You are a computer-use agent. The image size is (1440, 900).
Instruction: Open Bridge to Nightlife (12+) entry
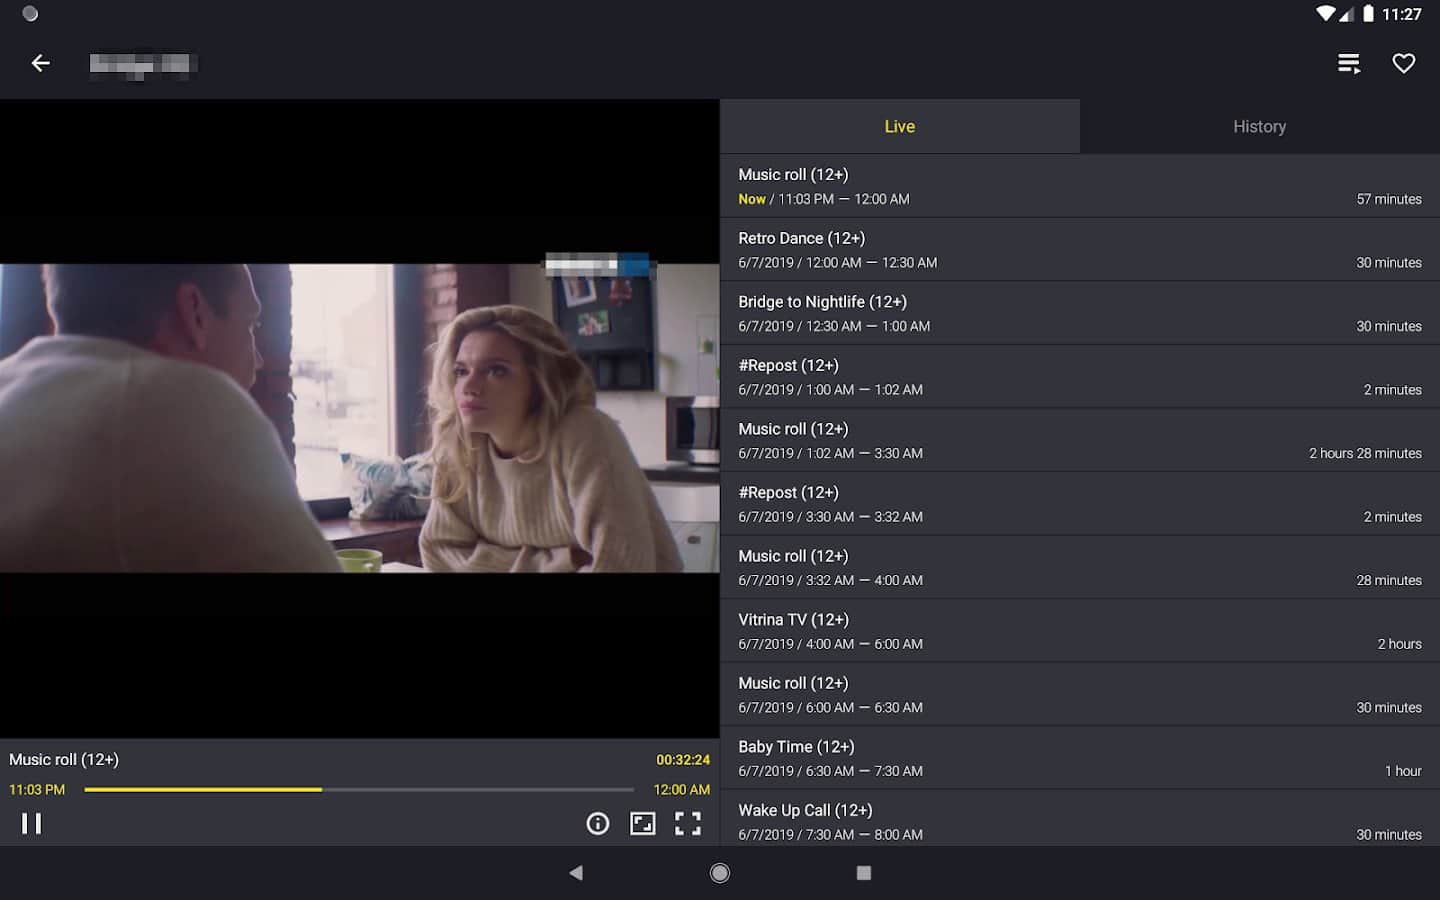[x=1079, y=313]
